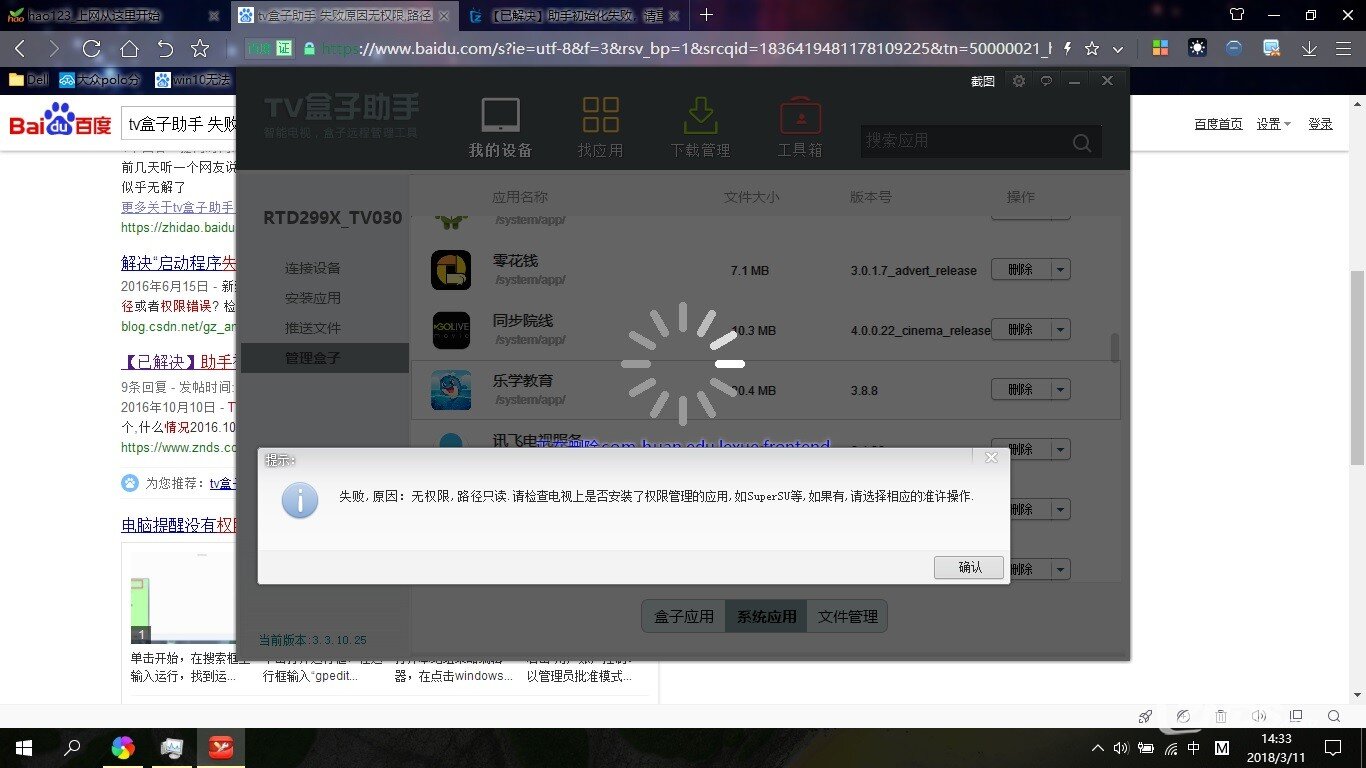Delete 乐学教育 with 删除 button
This screenshot has width=1366, height=768.
tap(1021, 390)
